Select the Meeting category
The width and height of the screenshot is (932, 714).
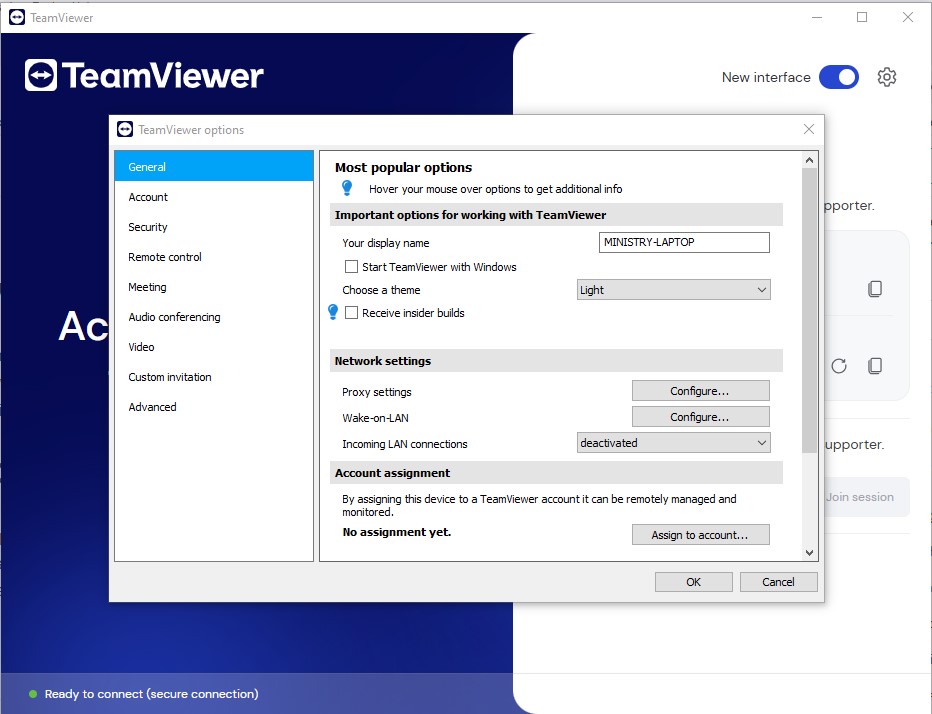click(x=214, y=287)
